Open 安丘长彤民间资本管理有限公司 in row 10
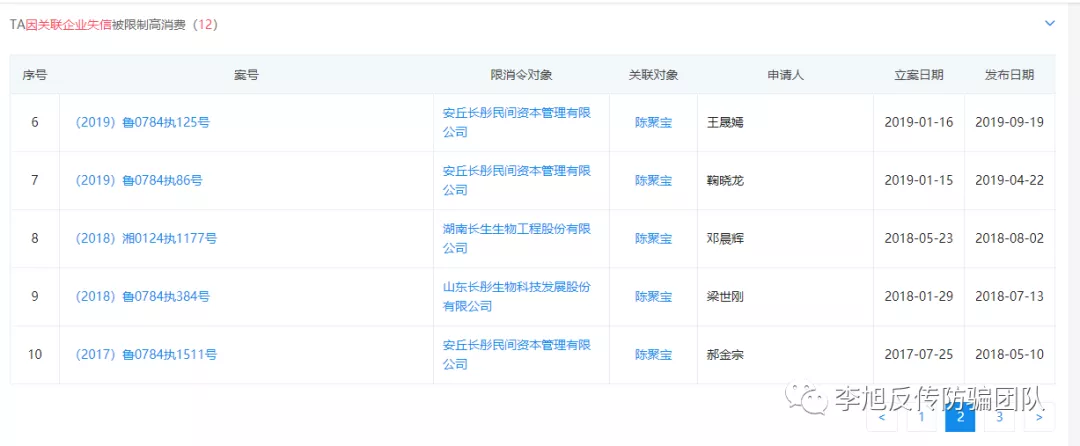1080x446 pixels. tap(517, 354)
